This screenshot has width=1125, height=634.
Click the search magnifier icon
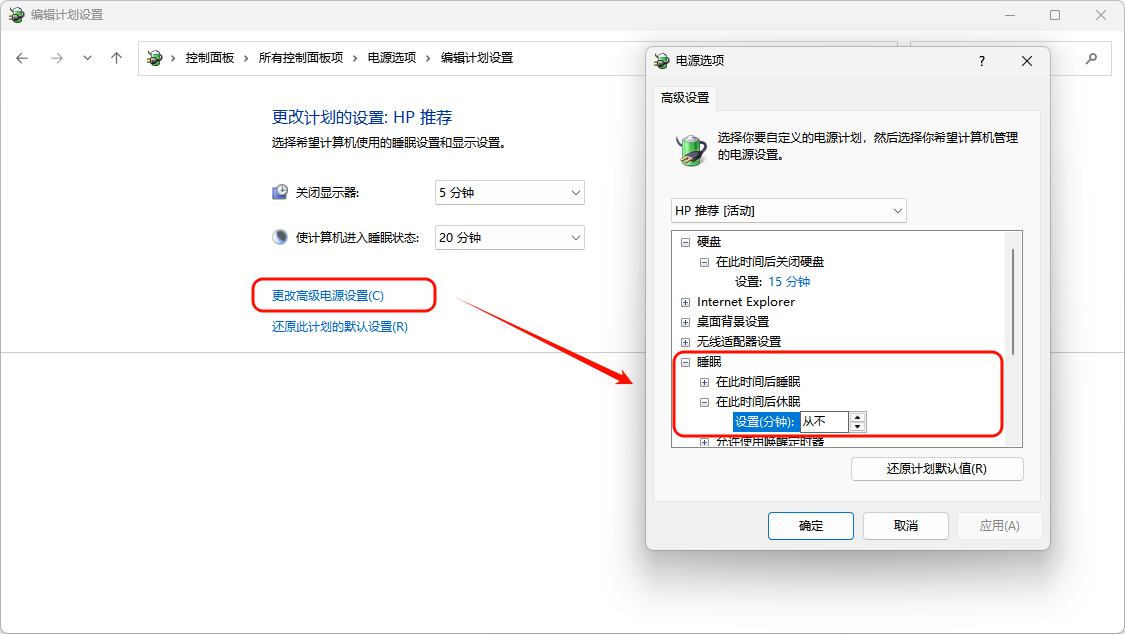[x=1091, y=58]
